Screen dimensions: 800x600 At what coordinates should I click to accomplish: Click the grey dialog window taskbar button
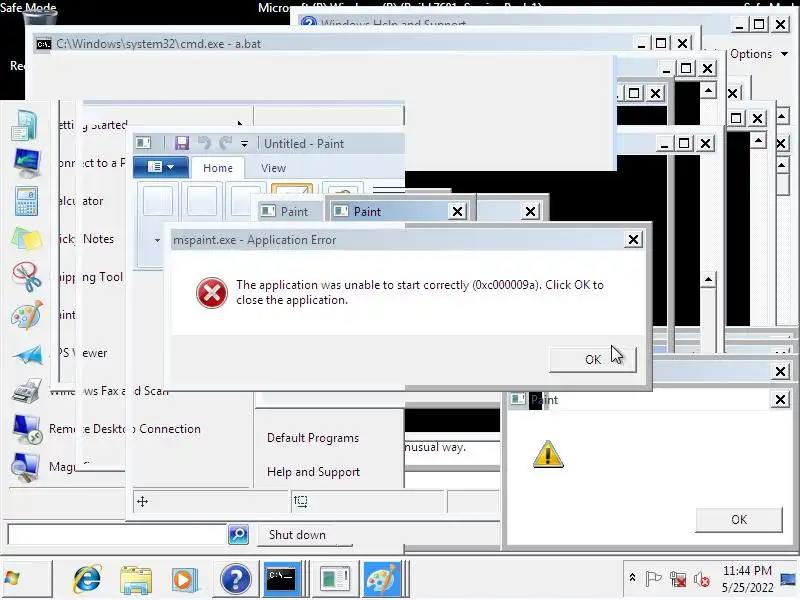(335, 579)
